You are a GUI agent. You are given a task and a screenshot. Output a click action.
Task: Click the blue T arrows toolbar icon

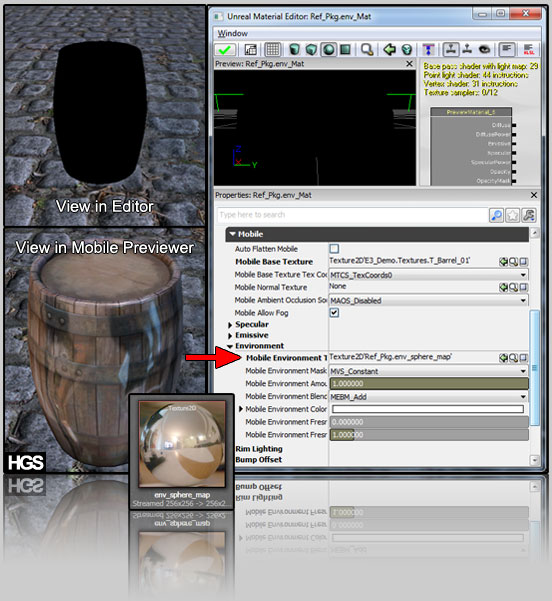[428, 49]
